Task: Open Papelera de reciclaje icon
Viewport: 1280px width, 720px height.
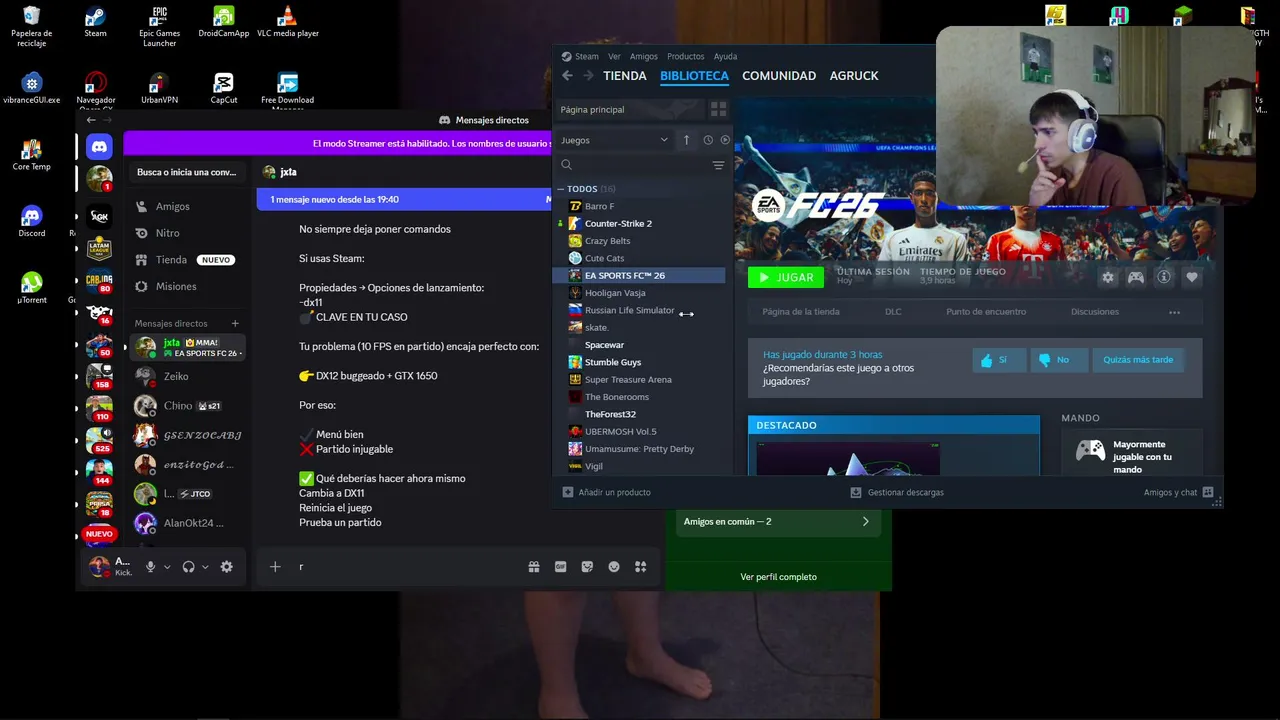Action: point(31,26)
